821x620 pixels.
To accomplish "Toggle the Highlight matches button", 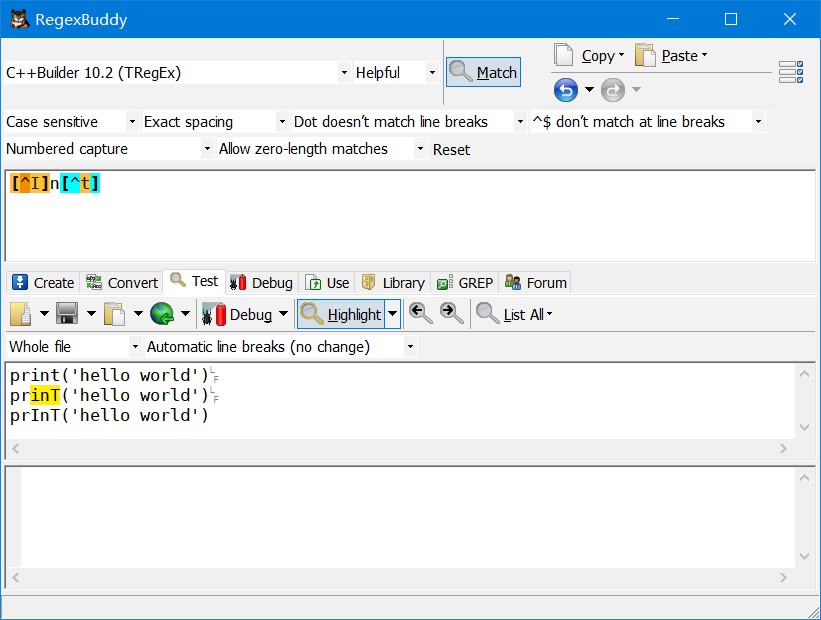I will (x=341, y=314).
